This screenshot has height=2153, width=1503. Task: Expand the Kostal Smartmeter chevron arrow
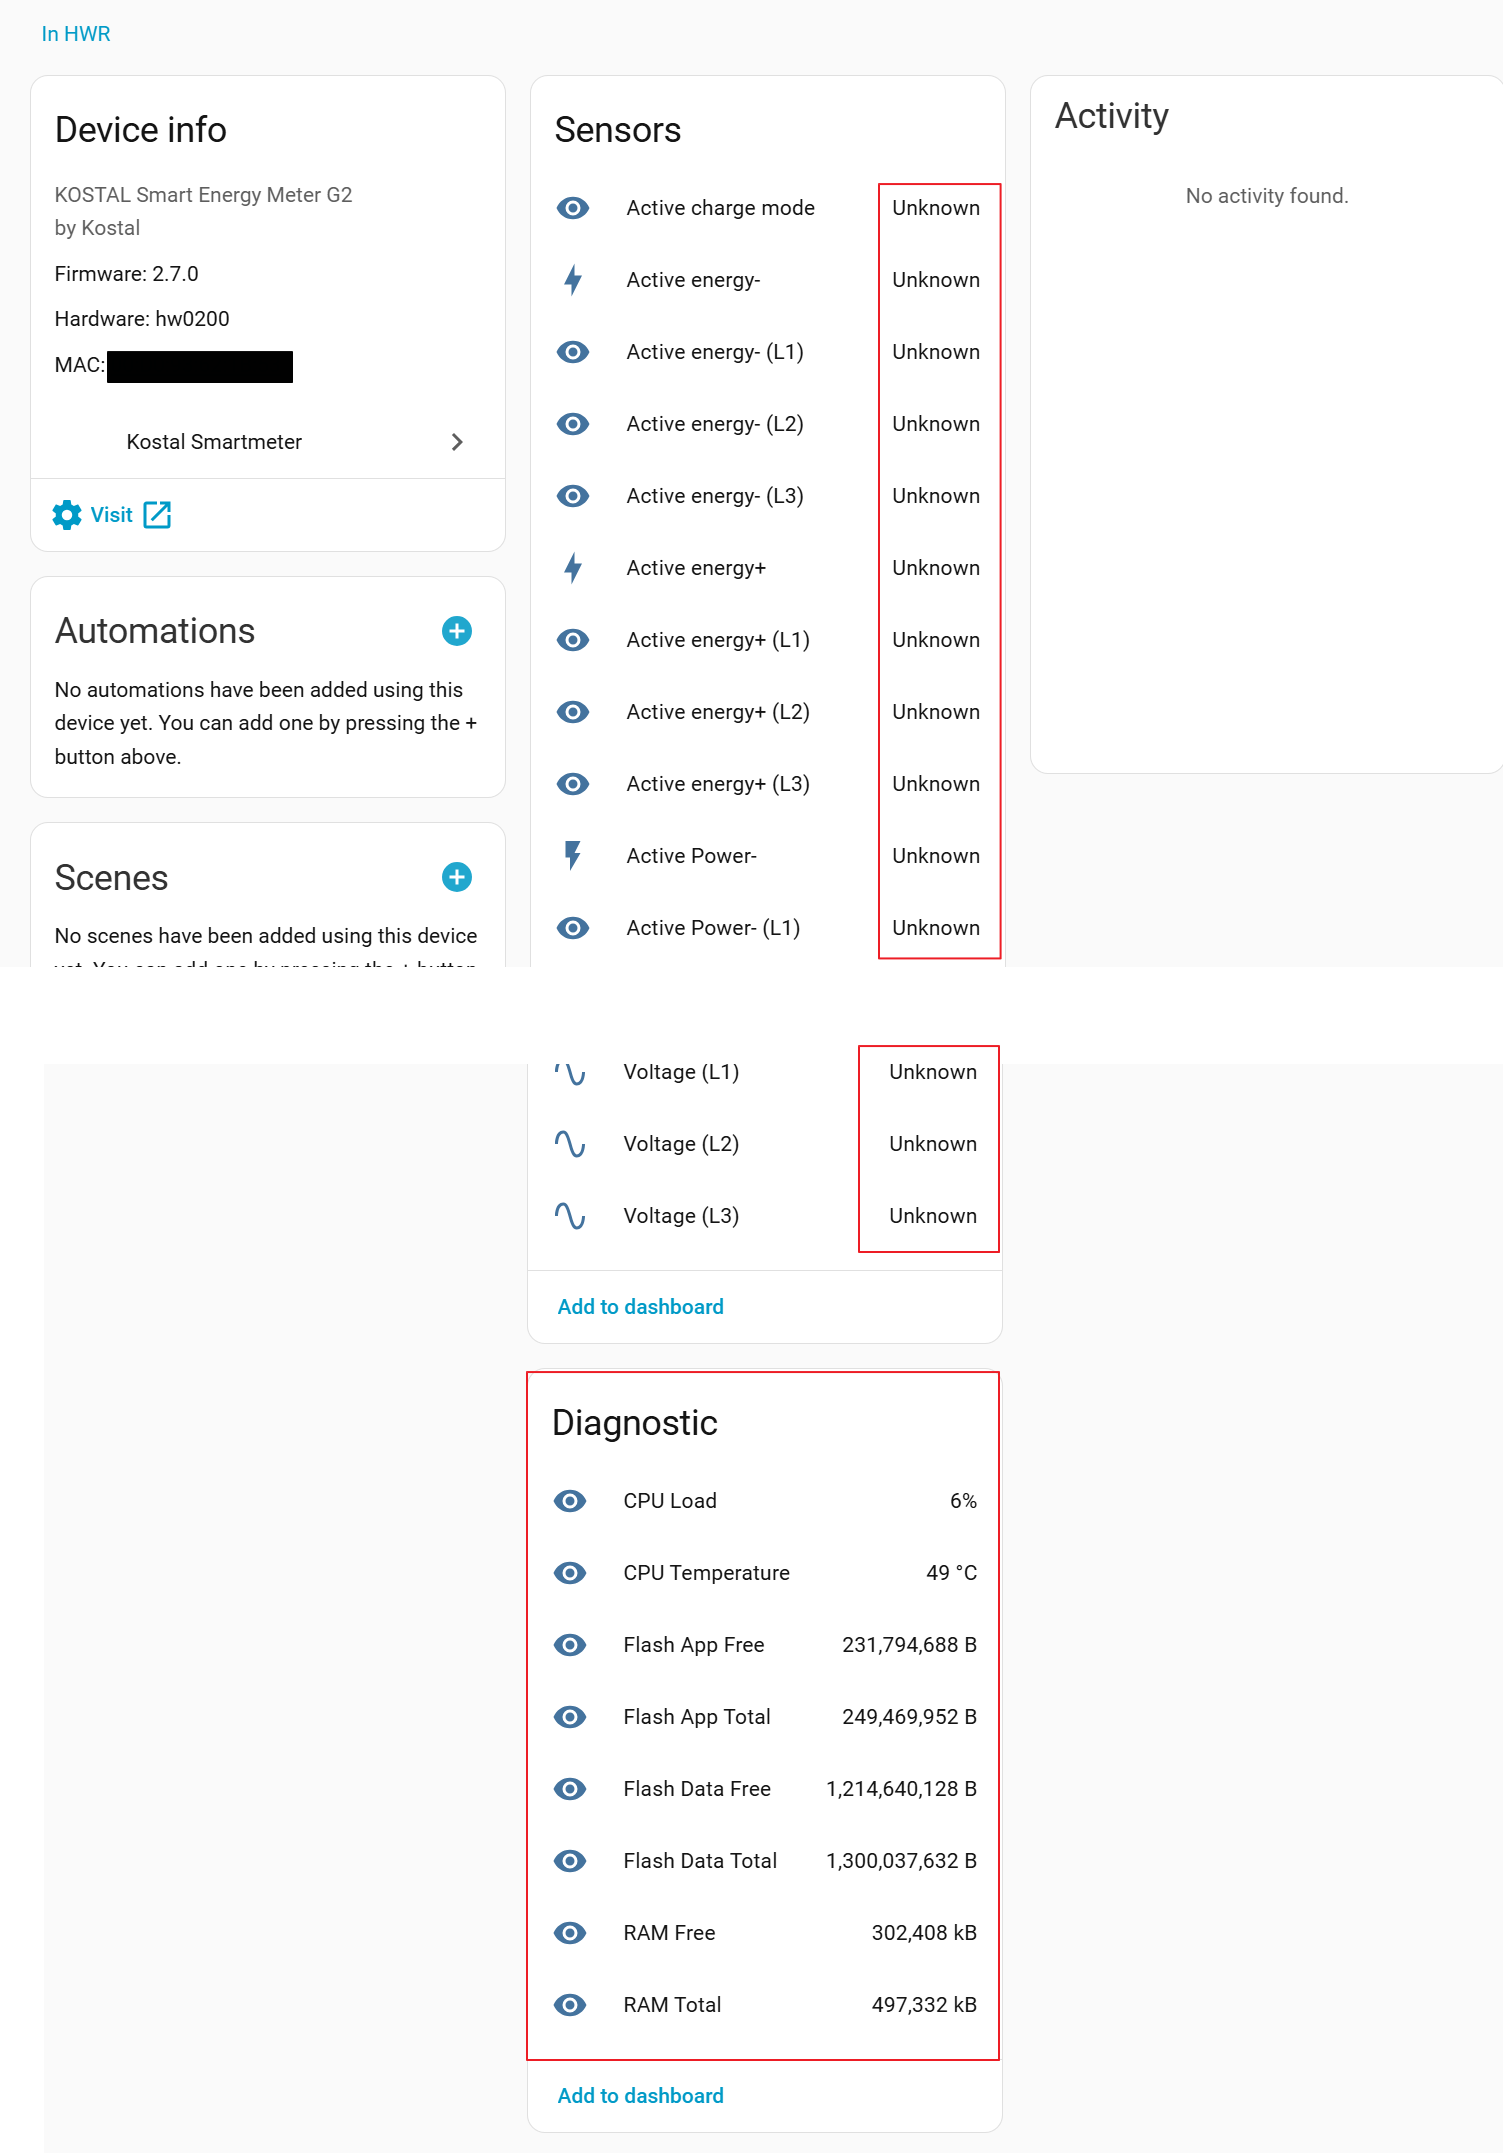tap(457, 442)
